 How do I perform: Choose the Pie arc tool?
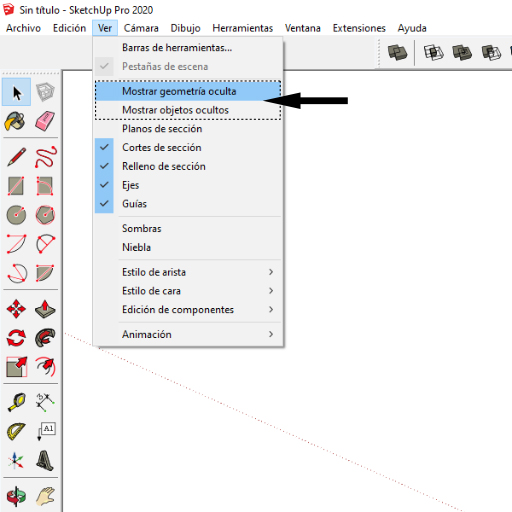click(x=45, y=273)
